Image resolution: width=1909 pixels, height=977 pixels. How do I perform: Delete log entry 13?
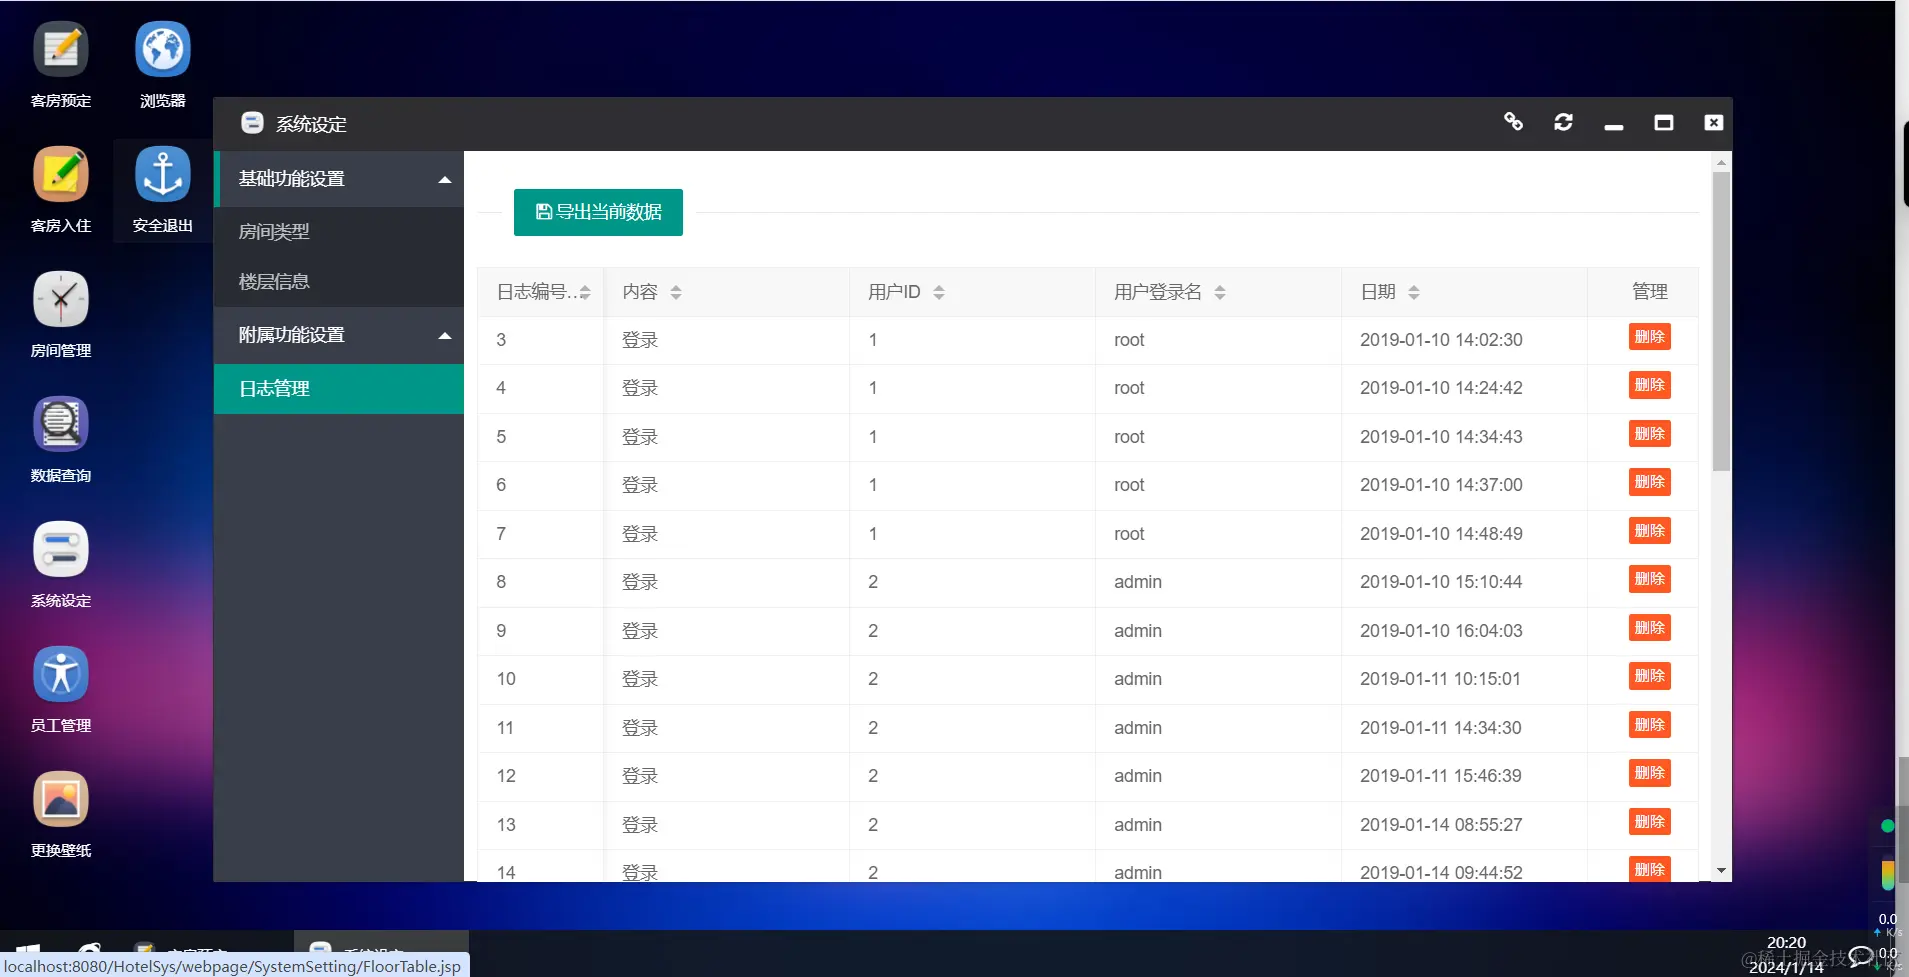click(1650, 822)
